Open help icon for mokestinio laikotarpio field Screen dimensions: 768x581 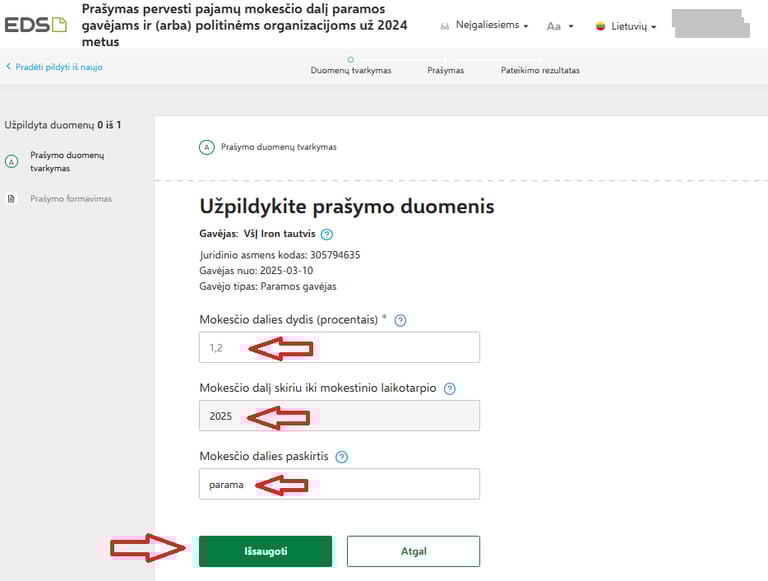click(449, 388)
